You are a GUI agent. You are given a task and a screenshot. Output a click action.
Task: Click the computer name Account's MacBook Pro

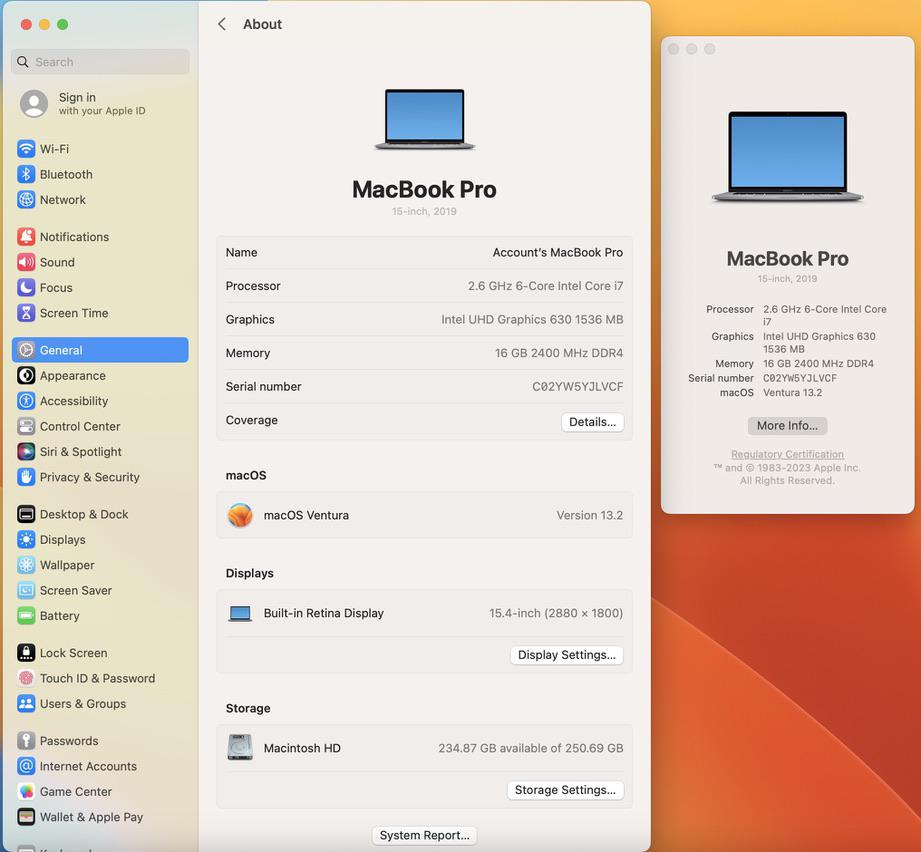coord(557,252)
